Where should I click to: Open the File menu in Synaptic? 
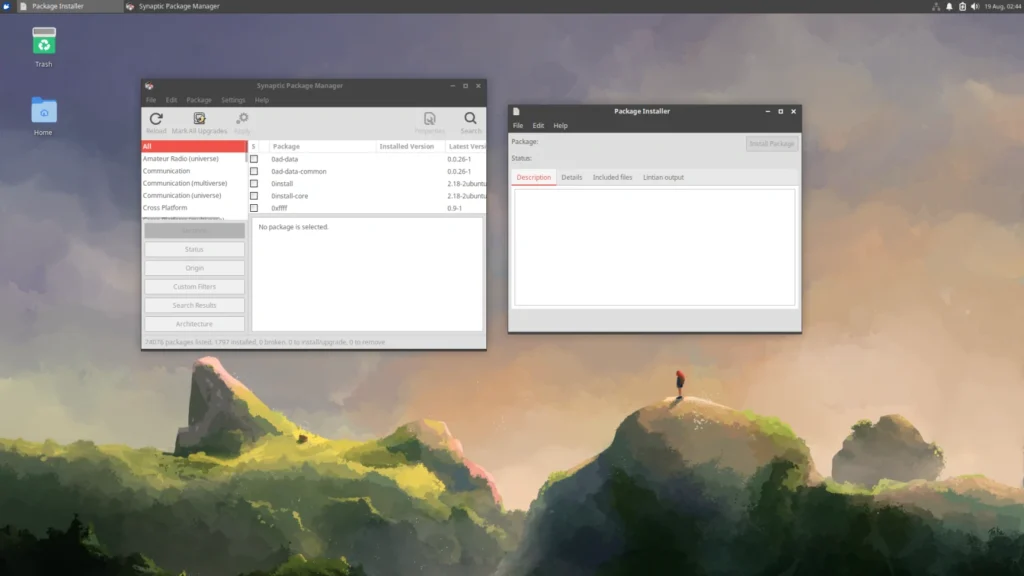coord(151,100)
